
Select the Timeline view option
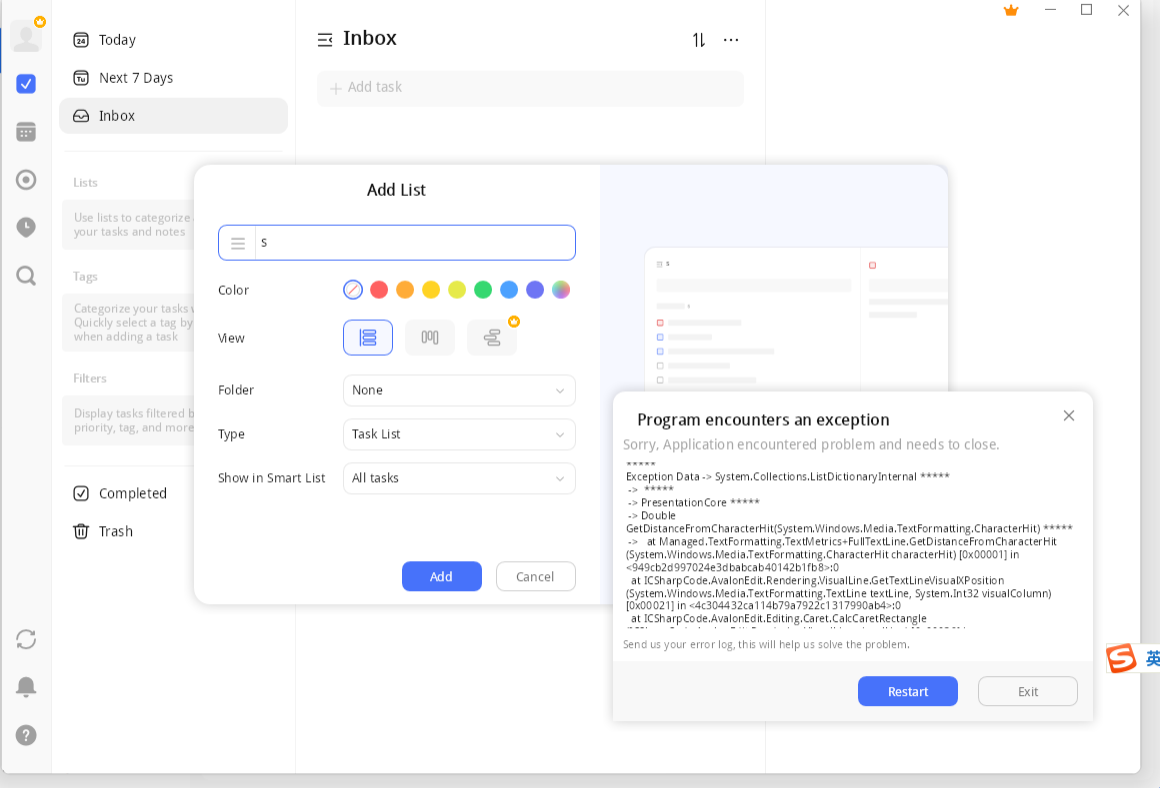point(492,338)
